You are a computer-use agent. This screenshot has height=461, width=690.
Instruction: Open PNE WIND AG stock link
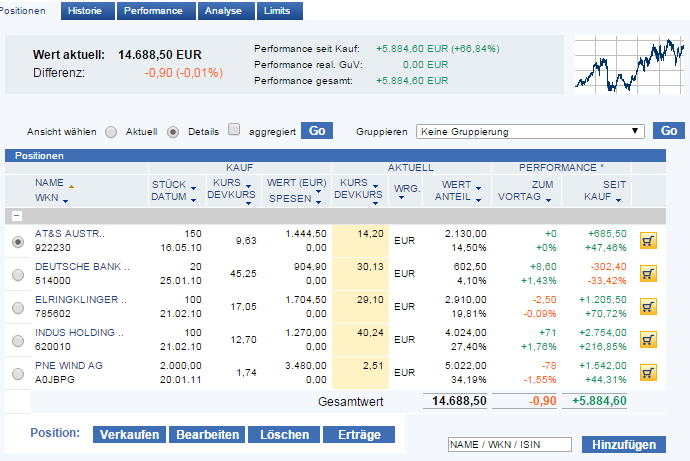click(69, 366)
